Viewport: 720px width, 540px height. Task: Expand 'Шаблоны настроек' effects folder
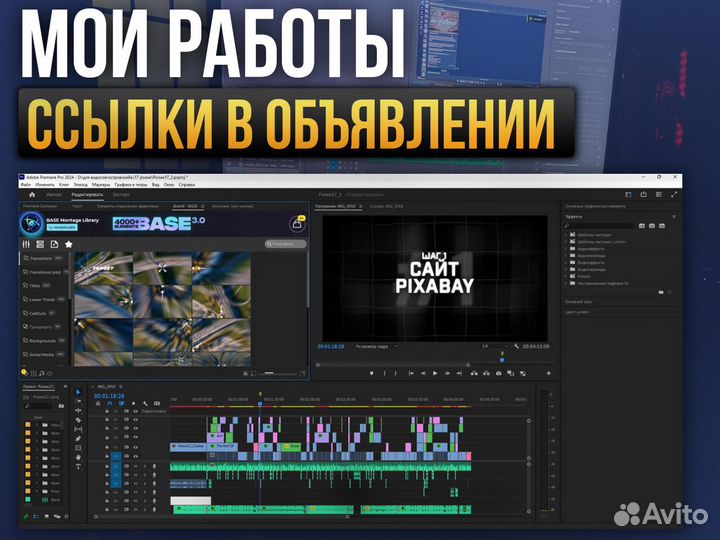point(566,235)
